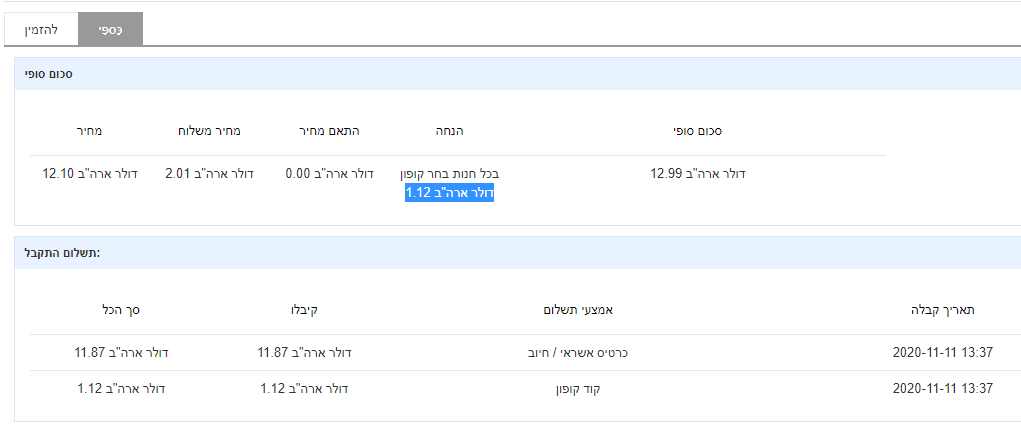Open the להזמין tab

[41, 30]
